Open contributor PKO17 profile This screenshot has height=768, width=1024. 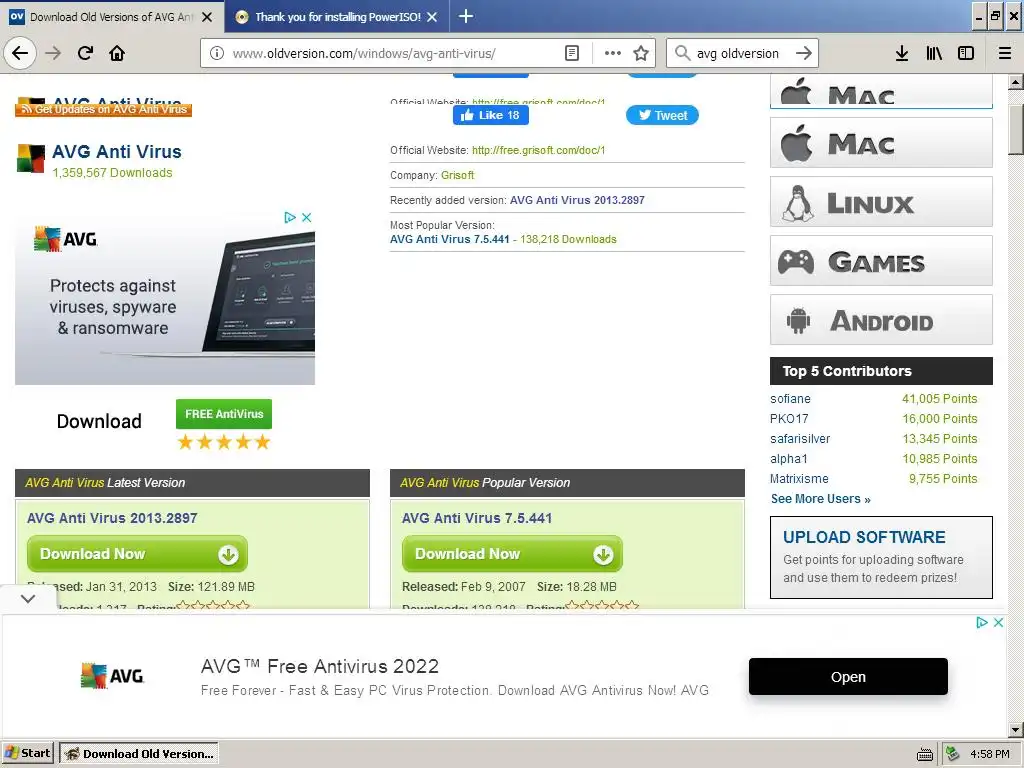(x=789, y=419)
